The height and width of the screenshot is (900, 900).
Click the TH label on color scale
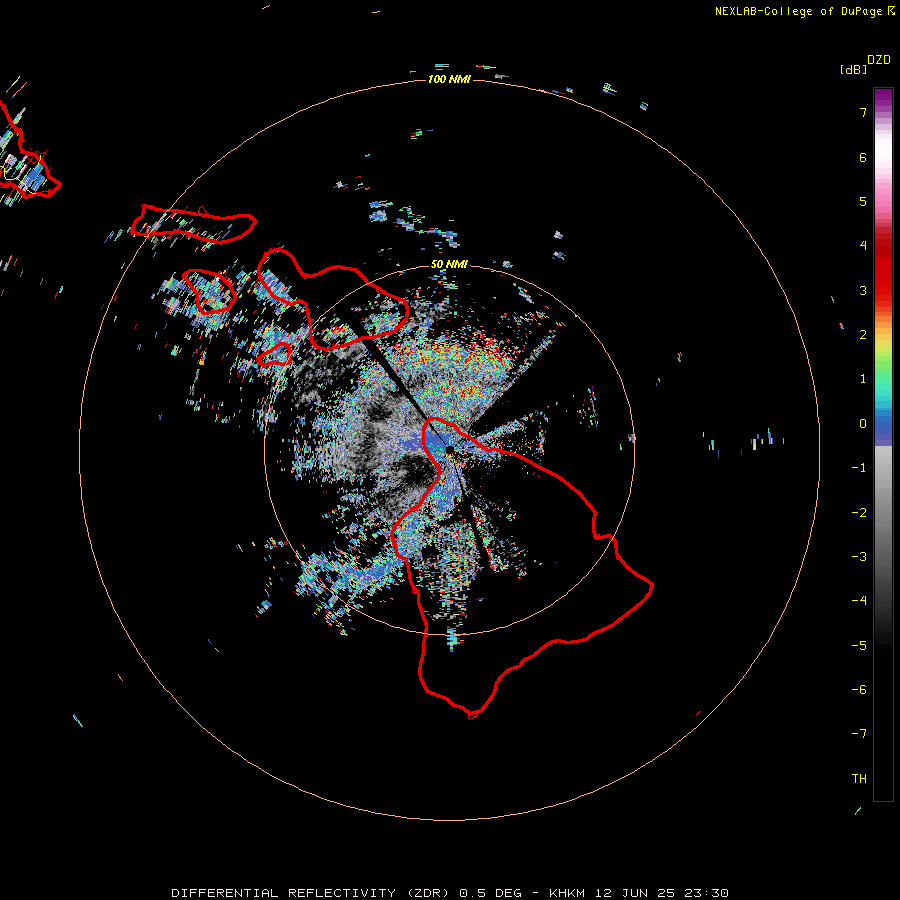[859, 779]
